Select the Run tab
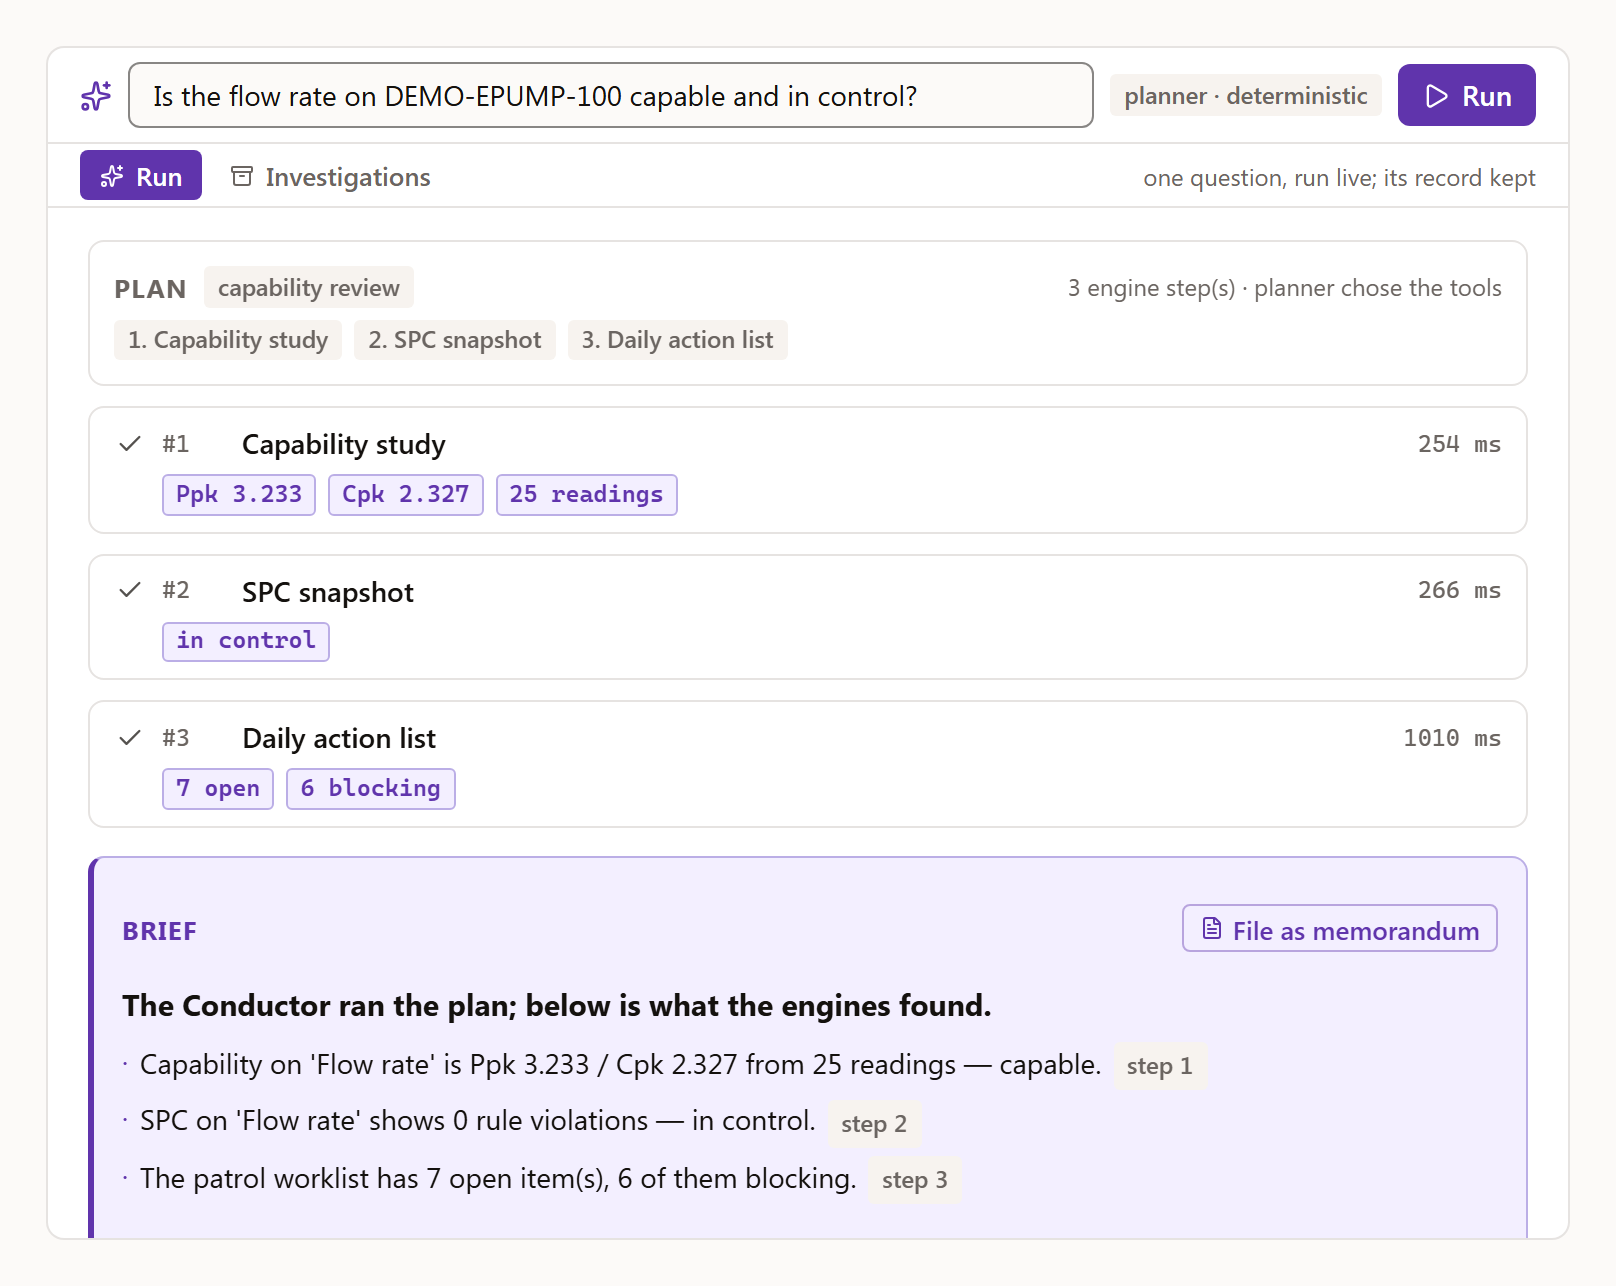 click(141, 175)
